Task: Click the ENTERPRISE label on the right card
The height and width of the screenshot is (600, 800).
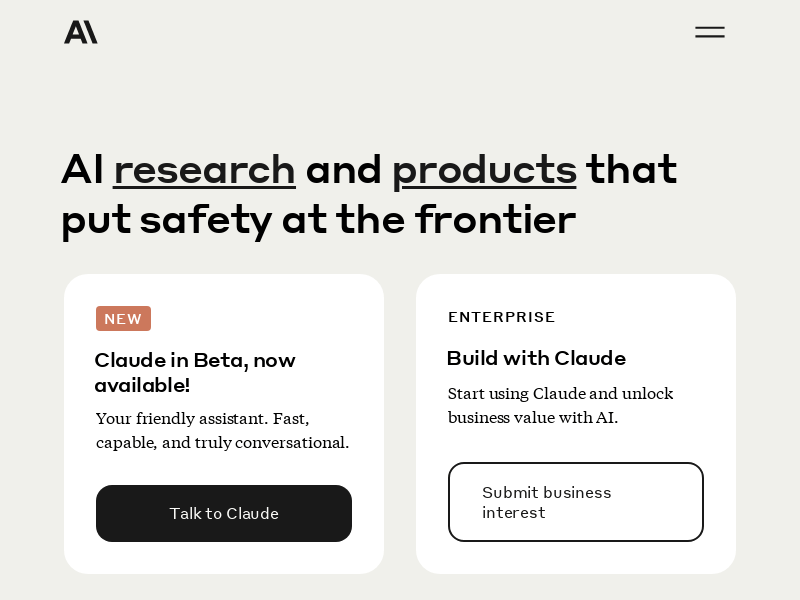Action: (x=502, y=317)
